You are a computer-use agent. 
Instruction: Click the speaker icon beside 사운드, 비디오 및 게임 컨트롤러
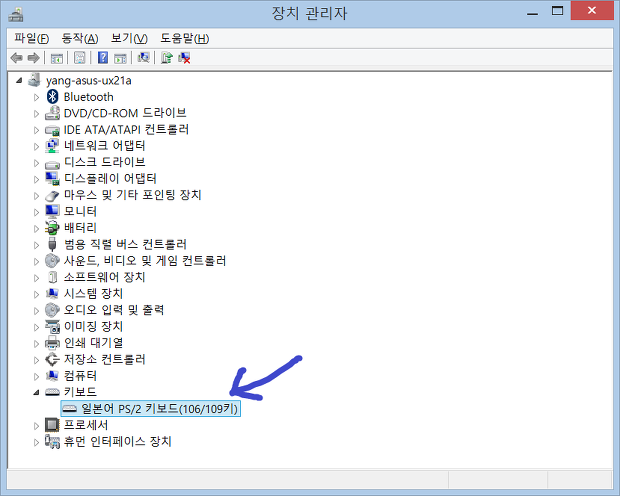pyautogui.click(x=52, y=261)
